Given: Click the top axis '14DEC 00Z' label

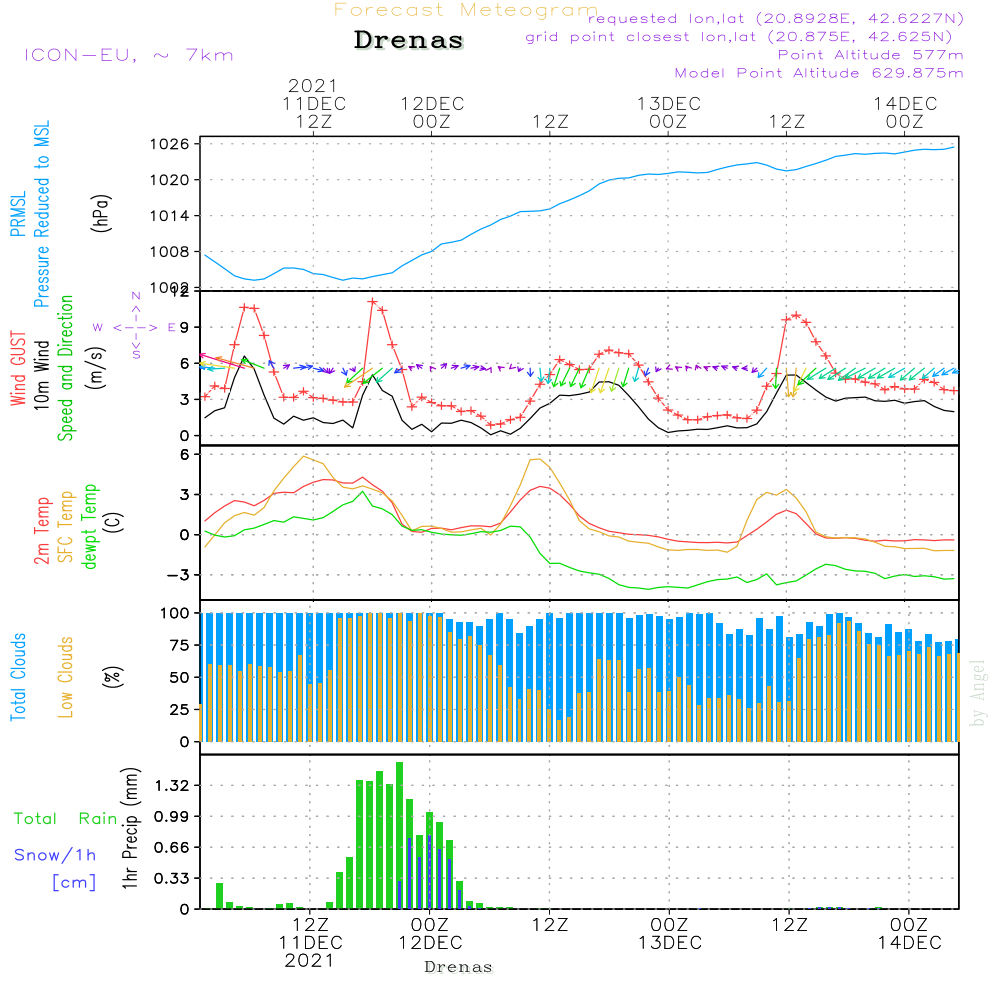Looking at the screenshot, I should pyautogui.click(x=905, y=112).
